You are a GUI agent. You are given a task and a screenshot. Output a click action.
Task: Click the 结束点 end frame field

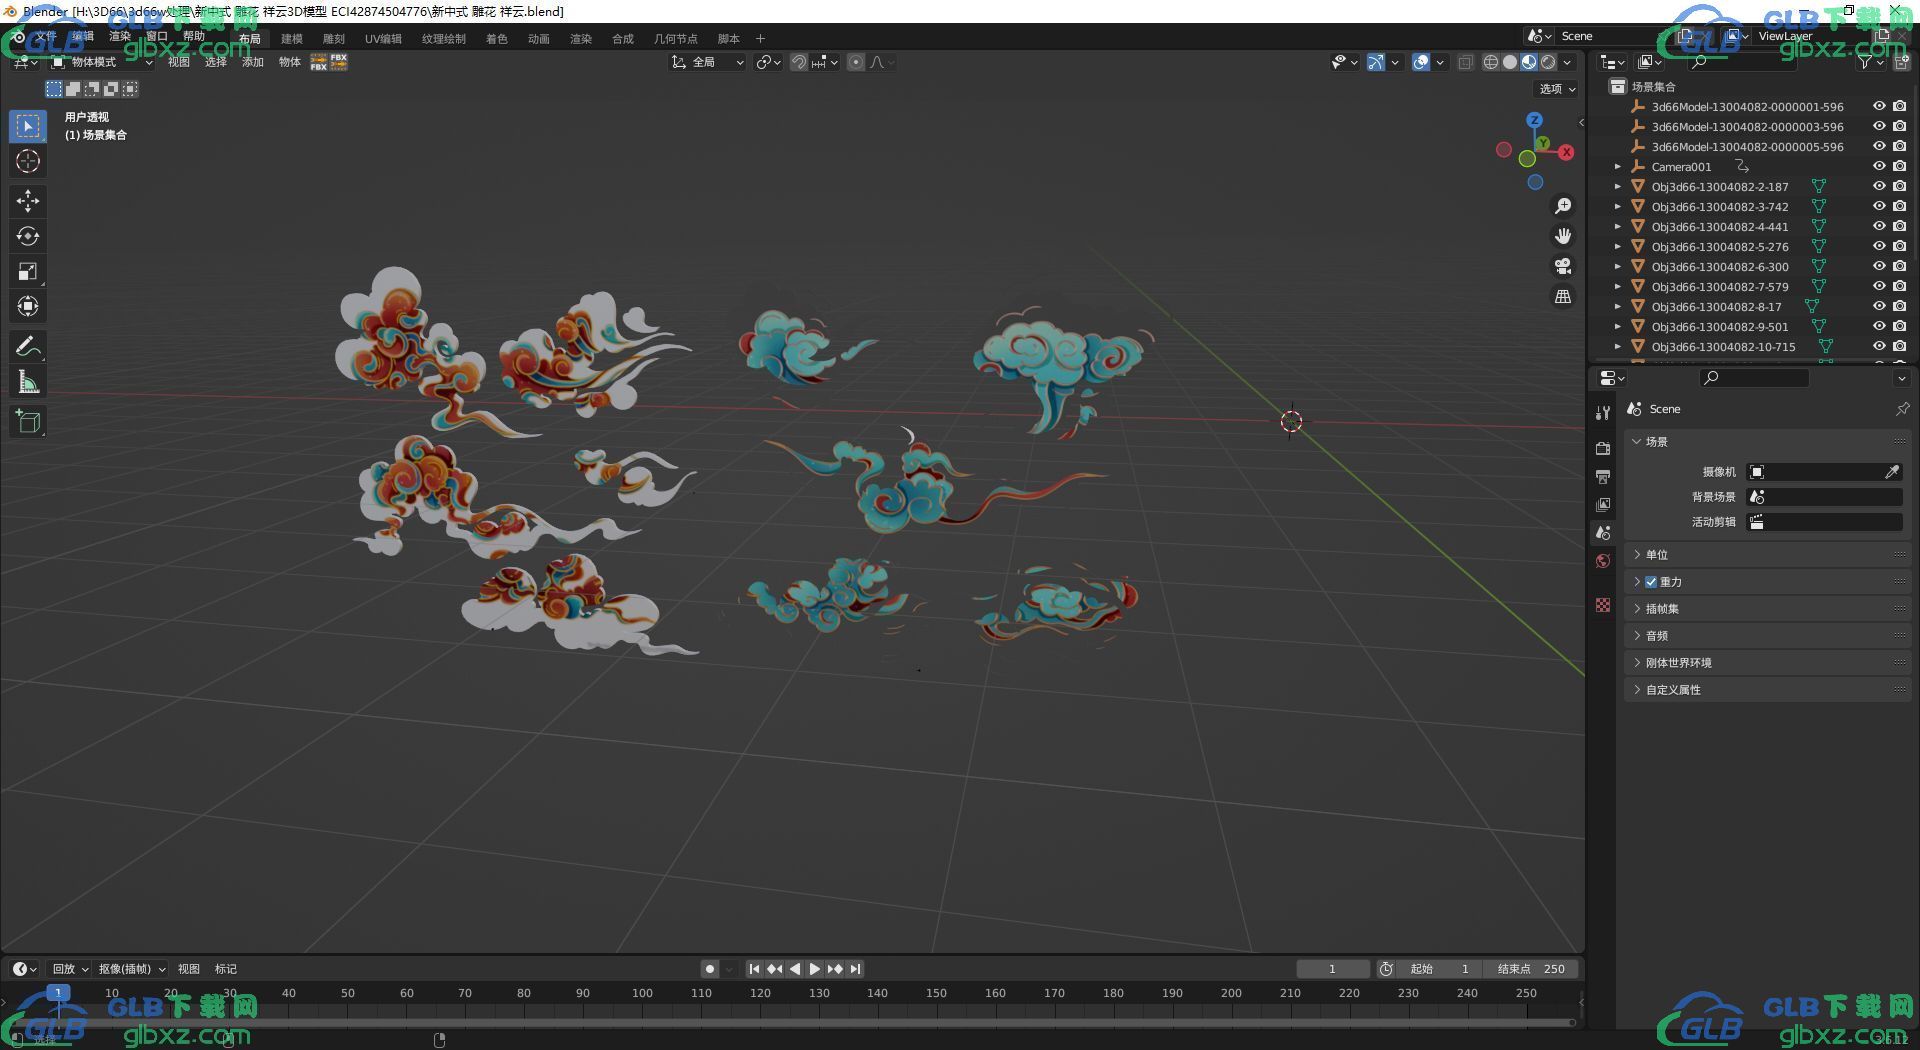[x=1533, y=969]
